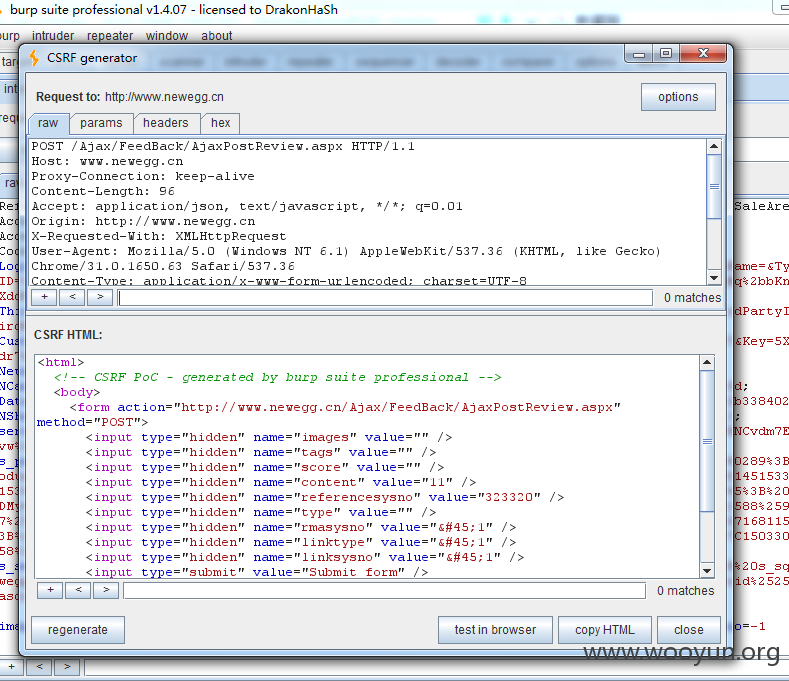Screen dimensions: 789x681
Task: Click the submit input 'Submit form' line
Action: pyautogui.click(x=257, y=572)
